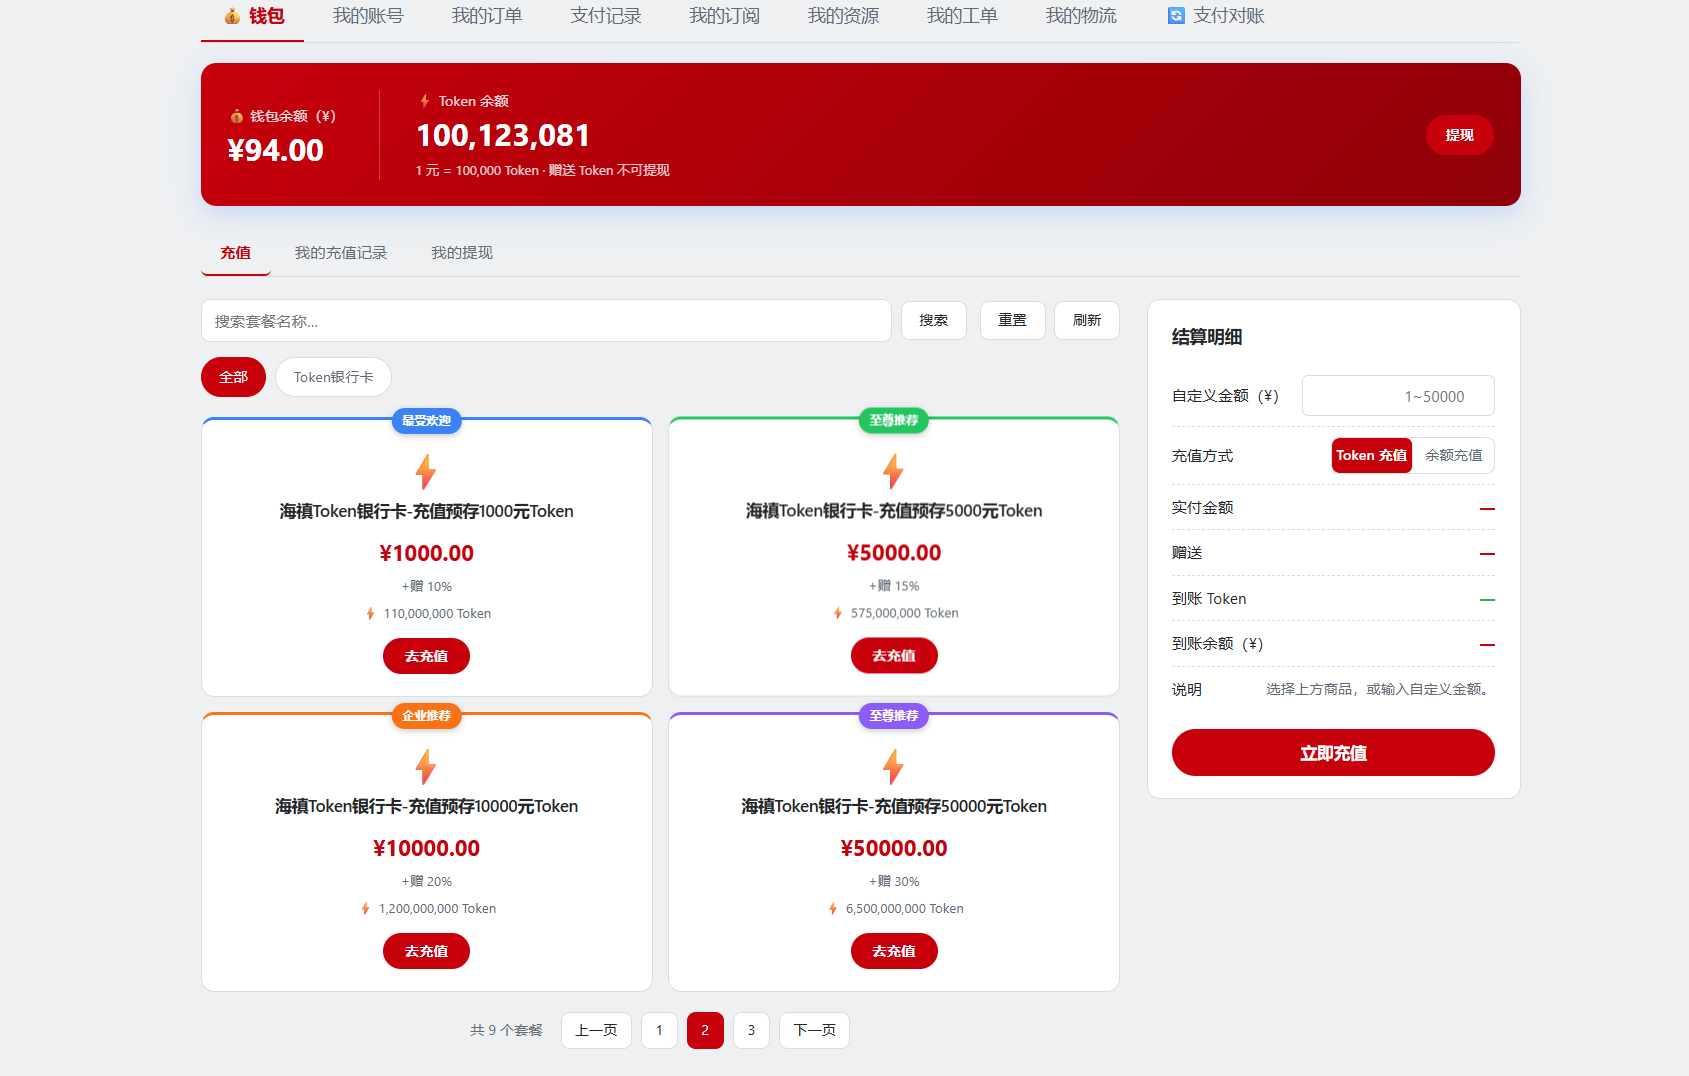This screenshot has height=1076, width=1689.
Task: Jump to page 1
Action: [x=659, y=1030]
